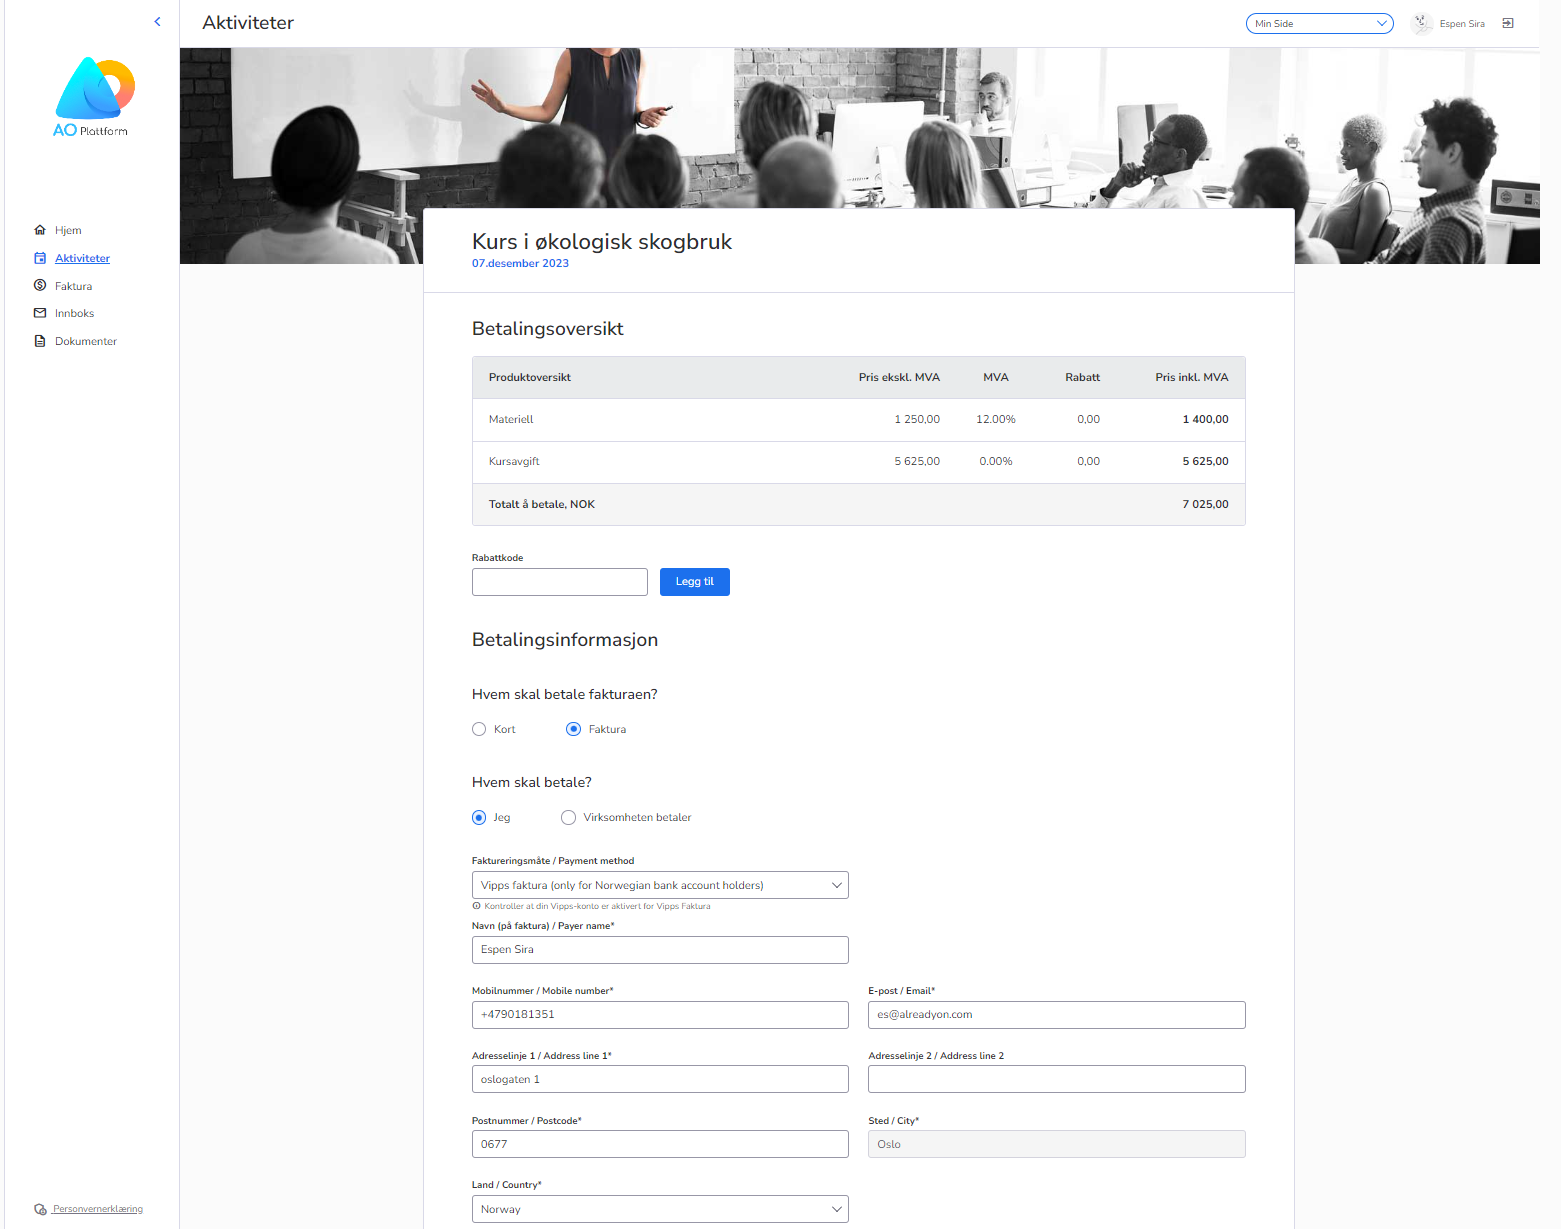This screenshot has height=1229, width=1561.
Task: Open Innboks in the sidebar
Action: pos(74,313)
